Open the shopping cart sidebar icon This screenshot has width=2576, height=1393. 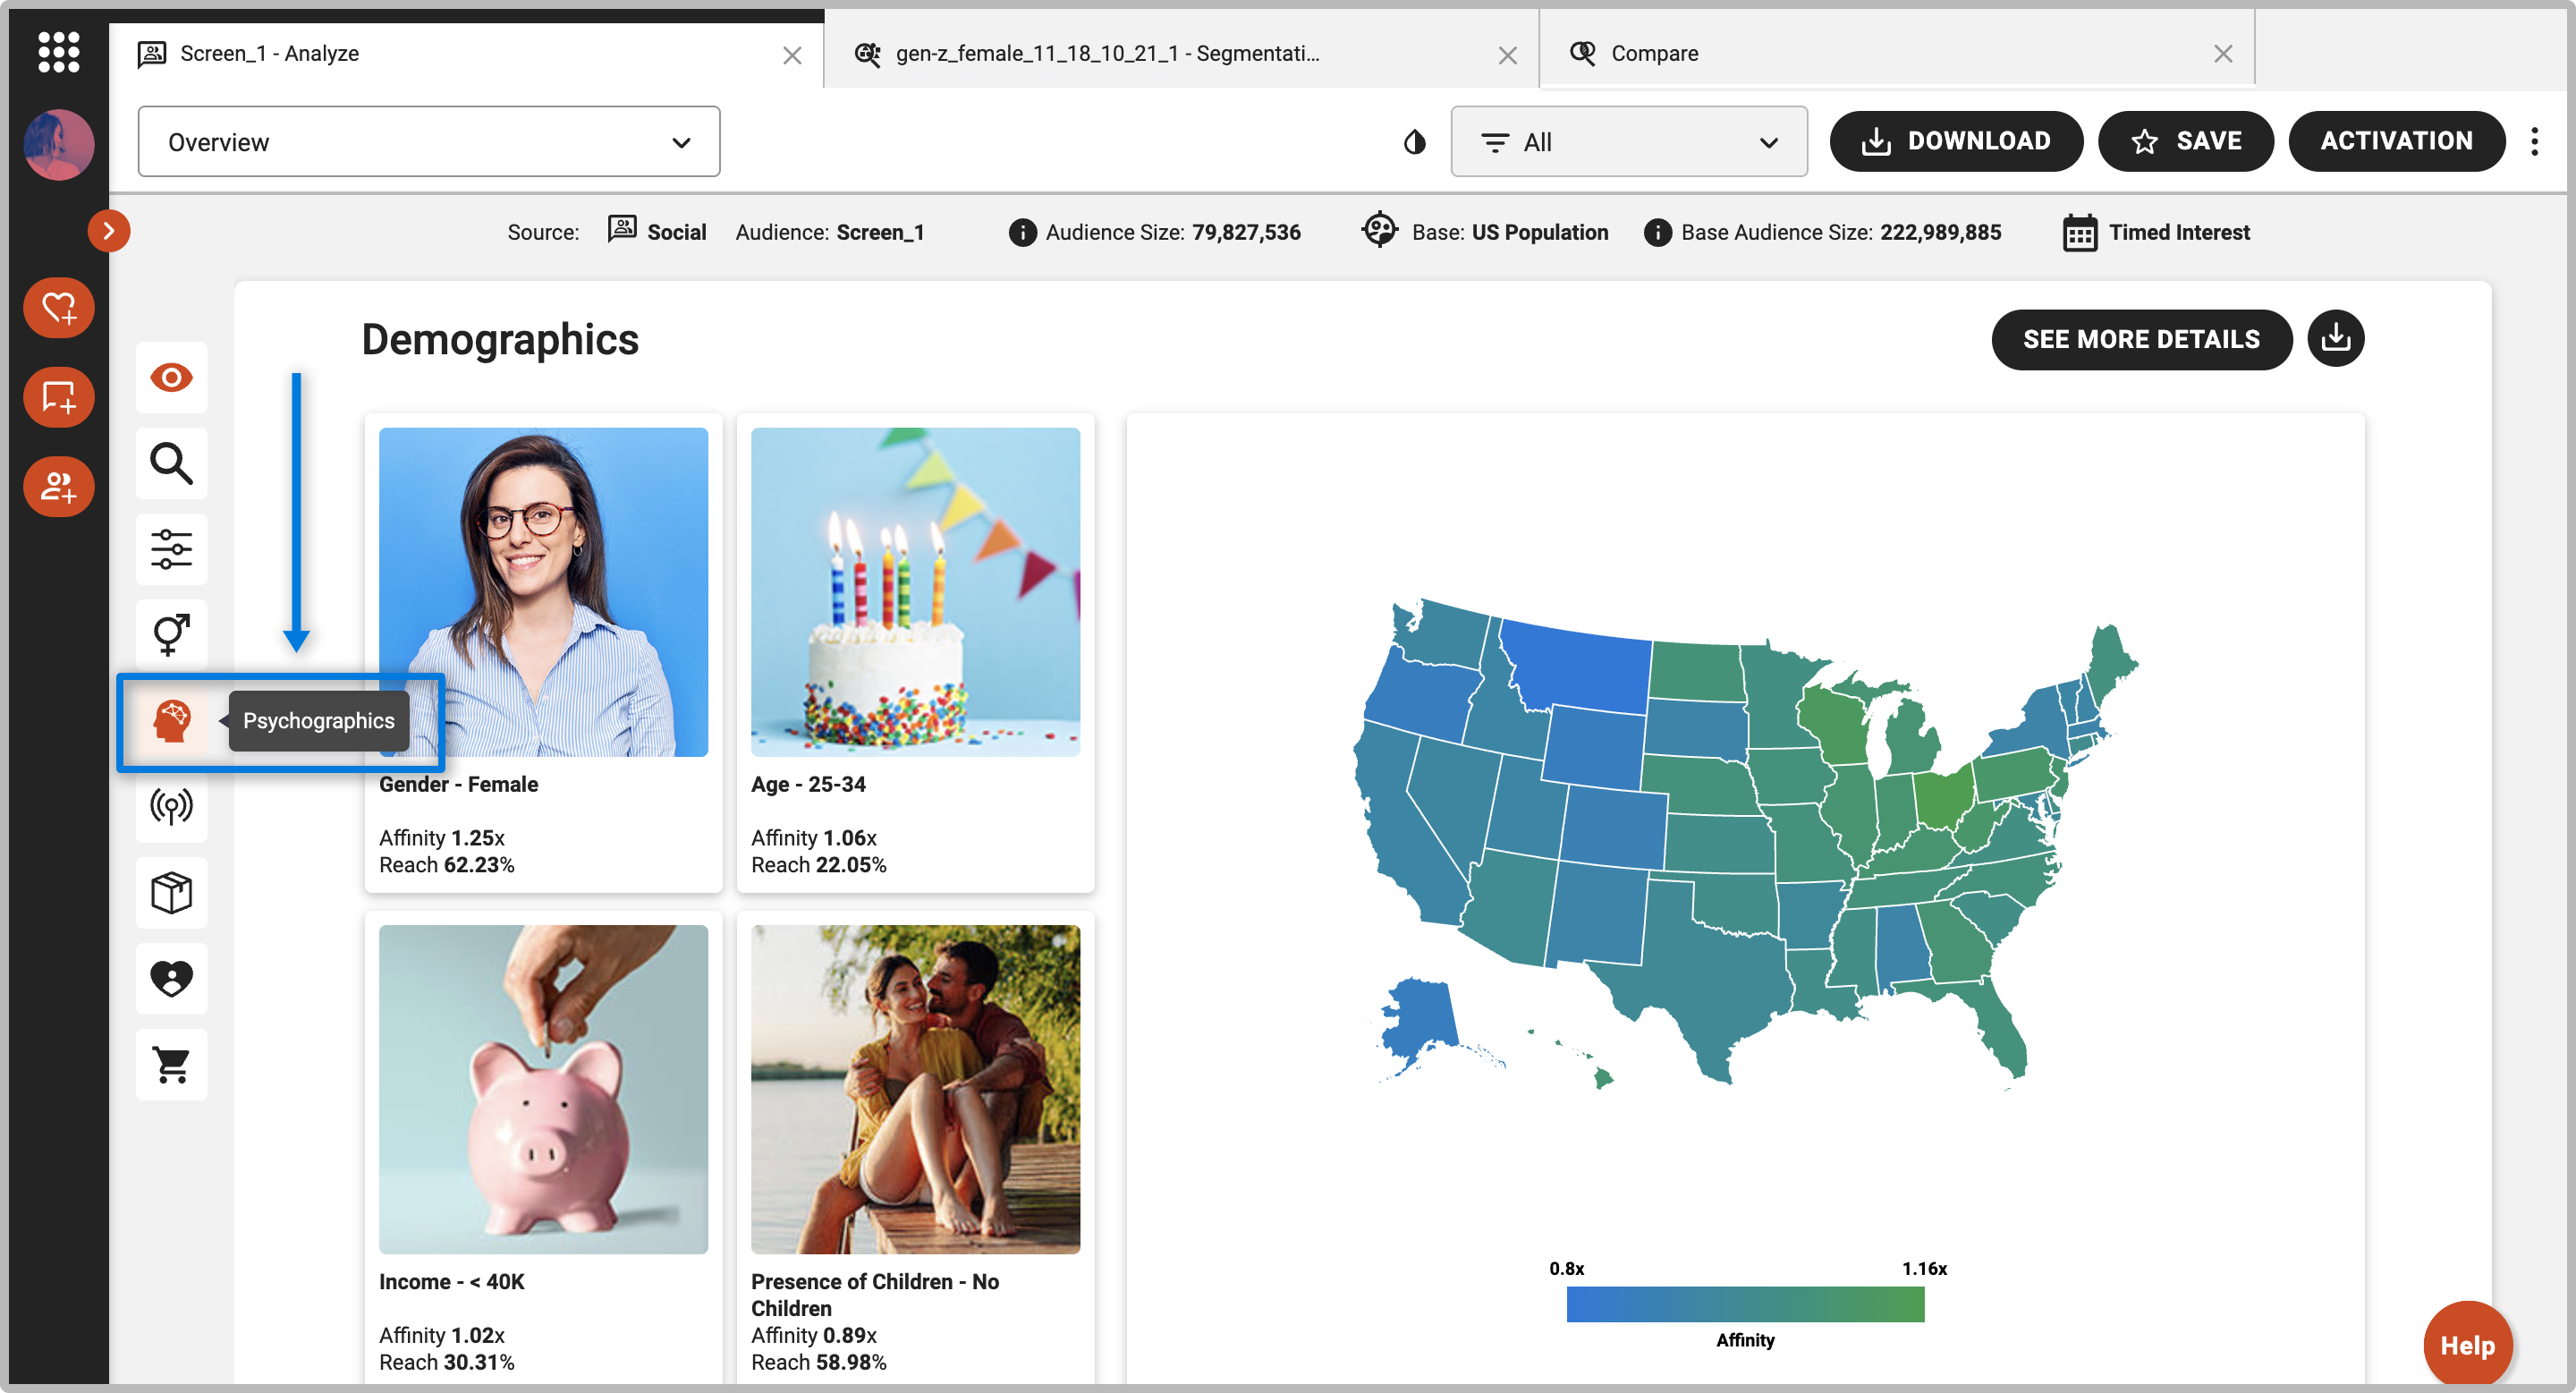[x=171, y=1064]
